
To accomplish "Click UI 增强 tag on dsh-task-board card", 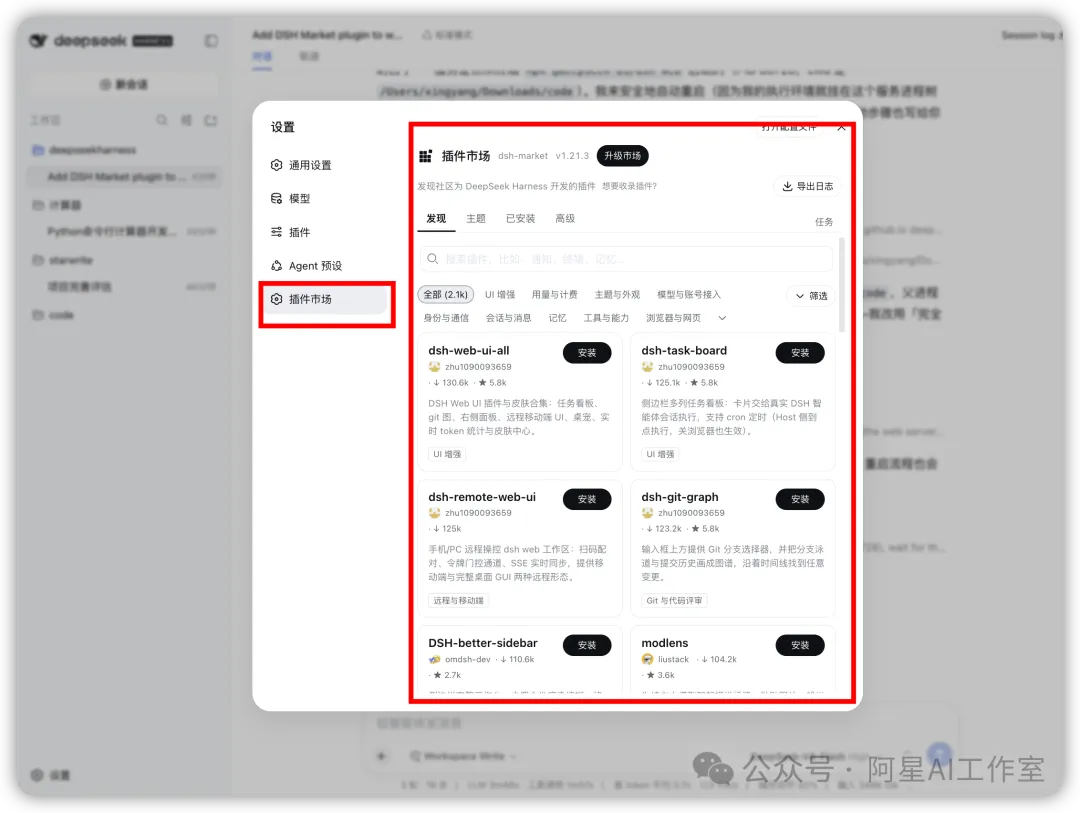I will (661, 455).
